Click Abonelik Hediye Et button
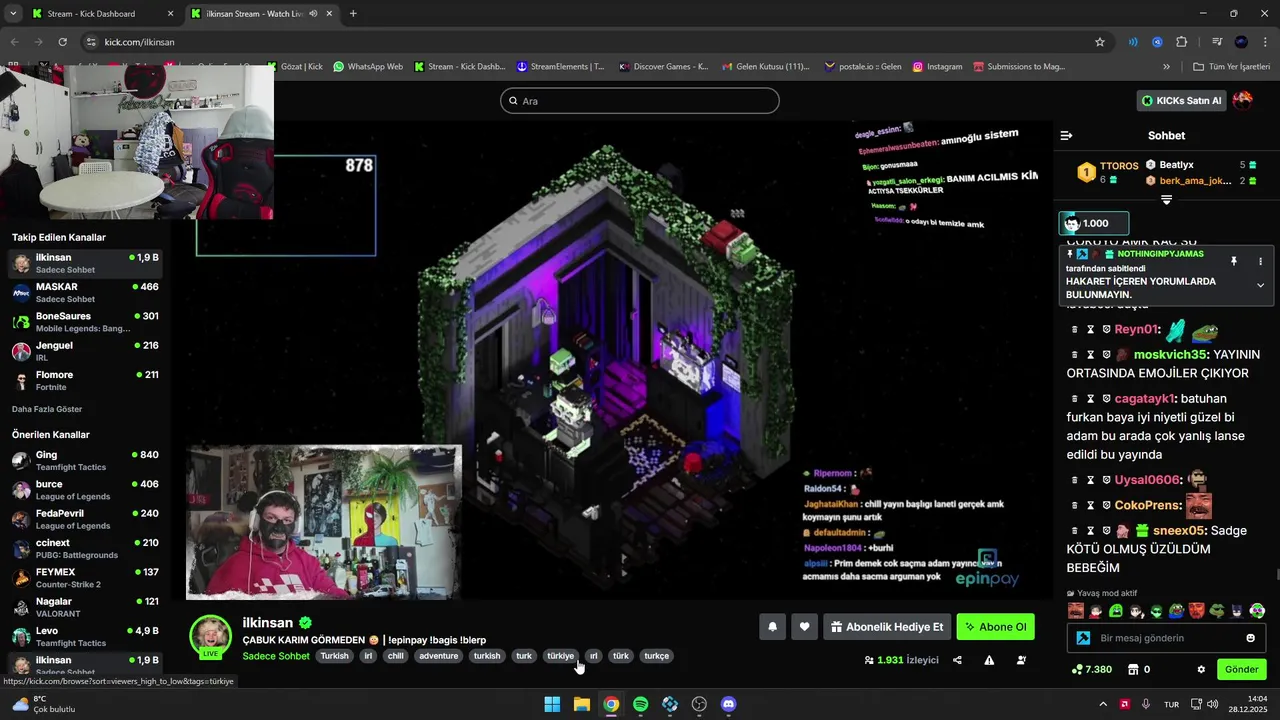The width and height of the screenshot is (1280, 720). (x=886, y=627)
